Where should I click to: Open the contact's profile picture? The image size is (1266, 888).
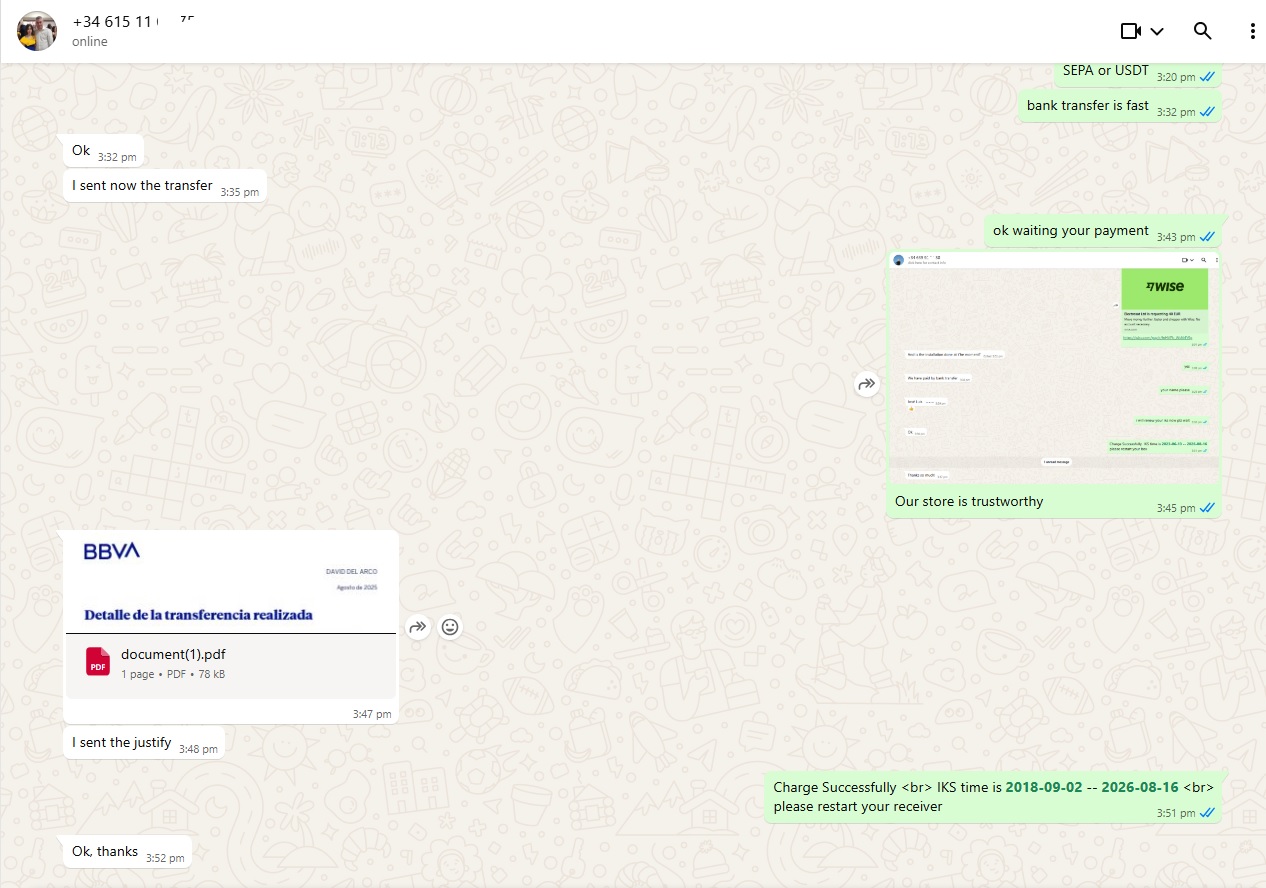37,31
